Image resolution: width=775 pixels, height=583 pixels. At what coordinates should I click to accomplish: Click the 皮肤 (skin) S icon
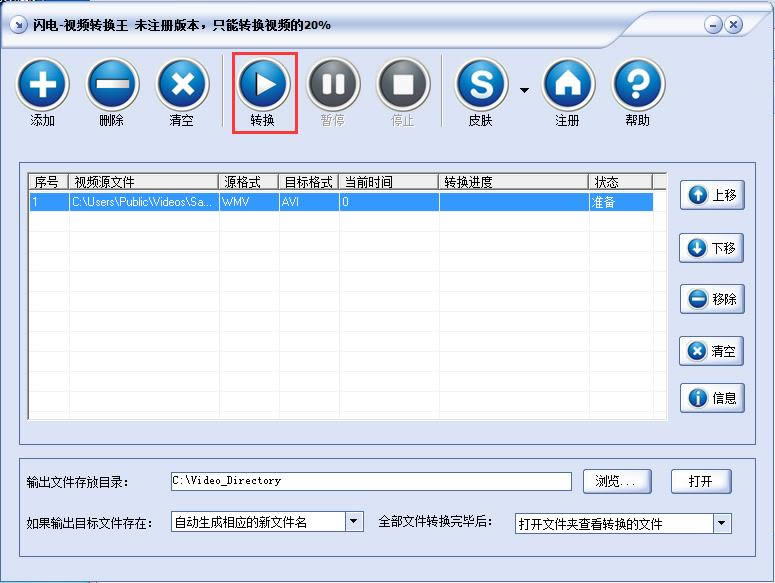click(481, 84)
